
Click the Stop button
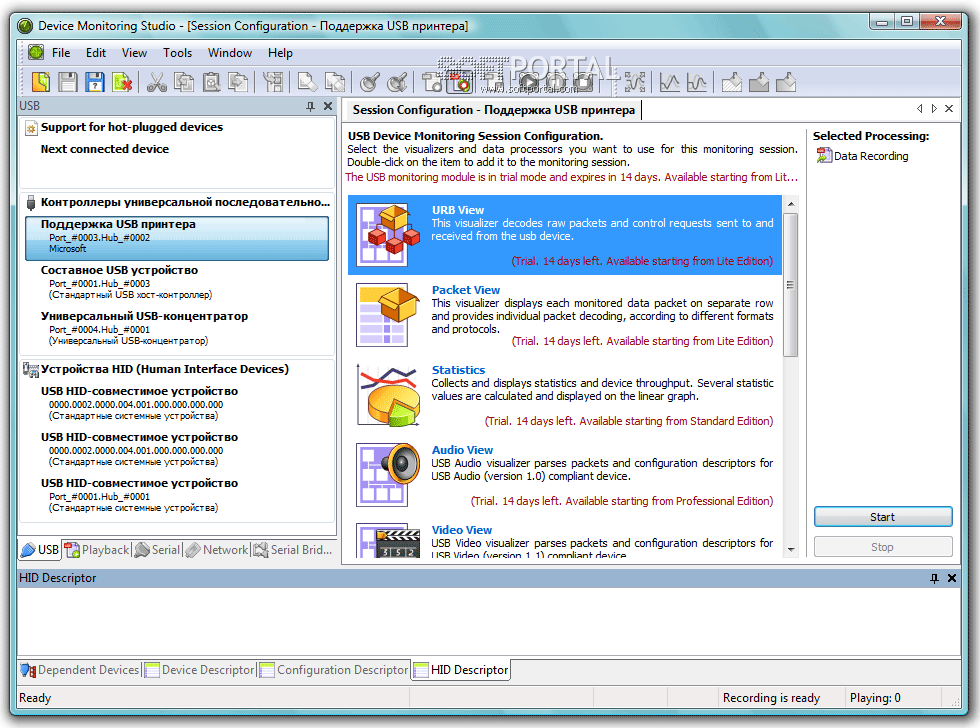882,547
